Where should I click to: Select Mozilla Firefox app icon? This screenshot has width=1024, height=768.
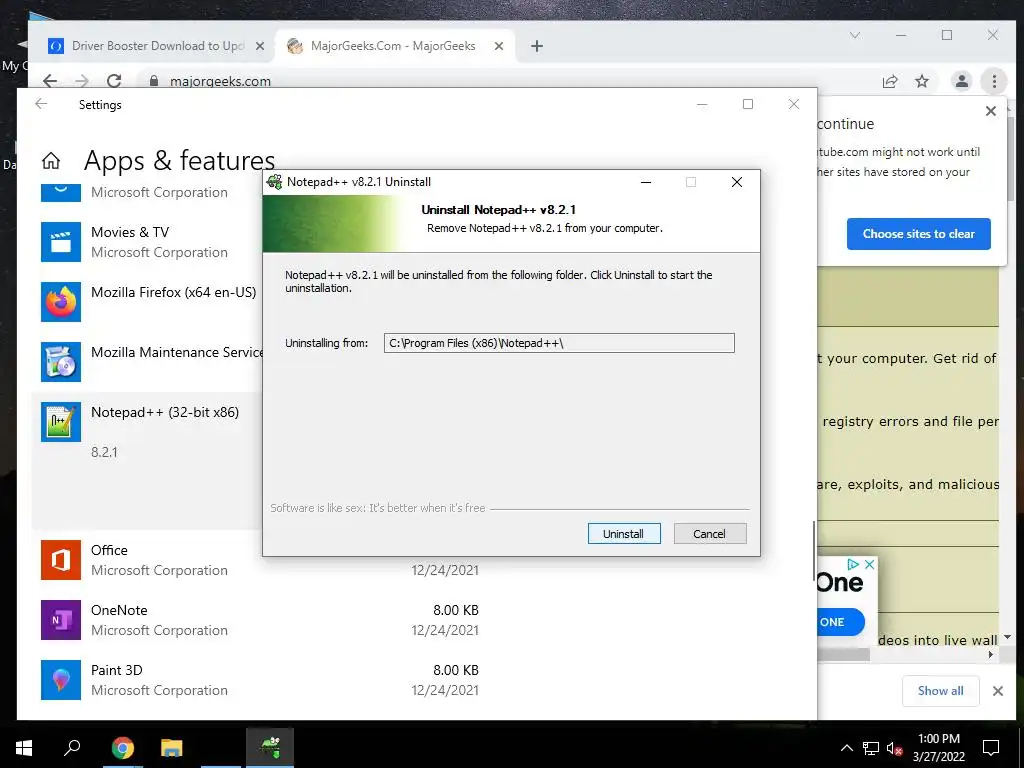[61, 302]
